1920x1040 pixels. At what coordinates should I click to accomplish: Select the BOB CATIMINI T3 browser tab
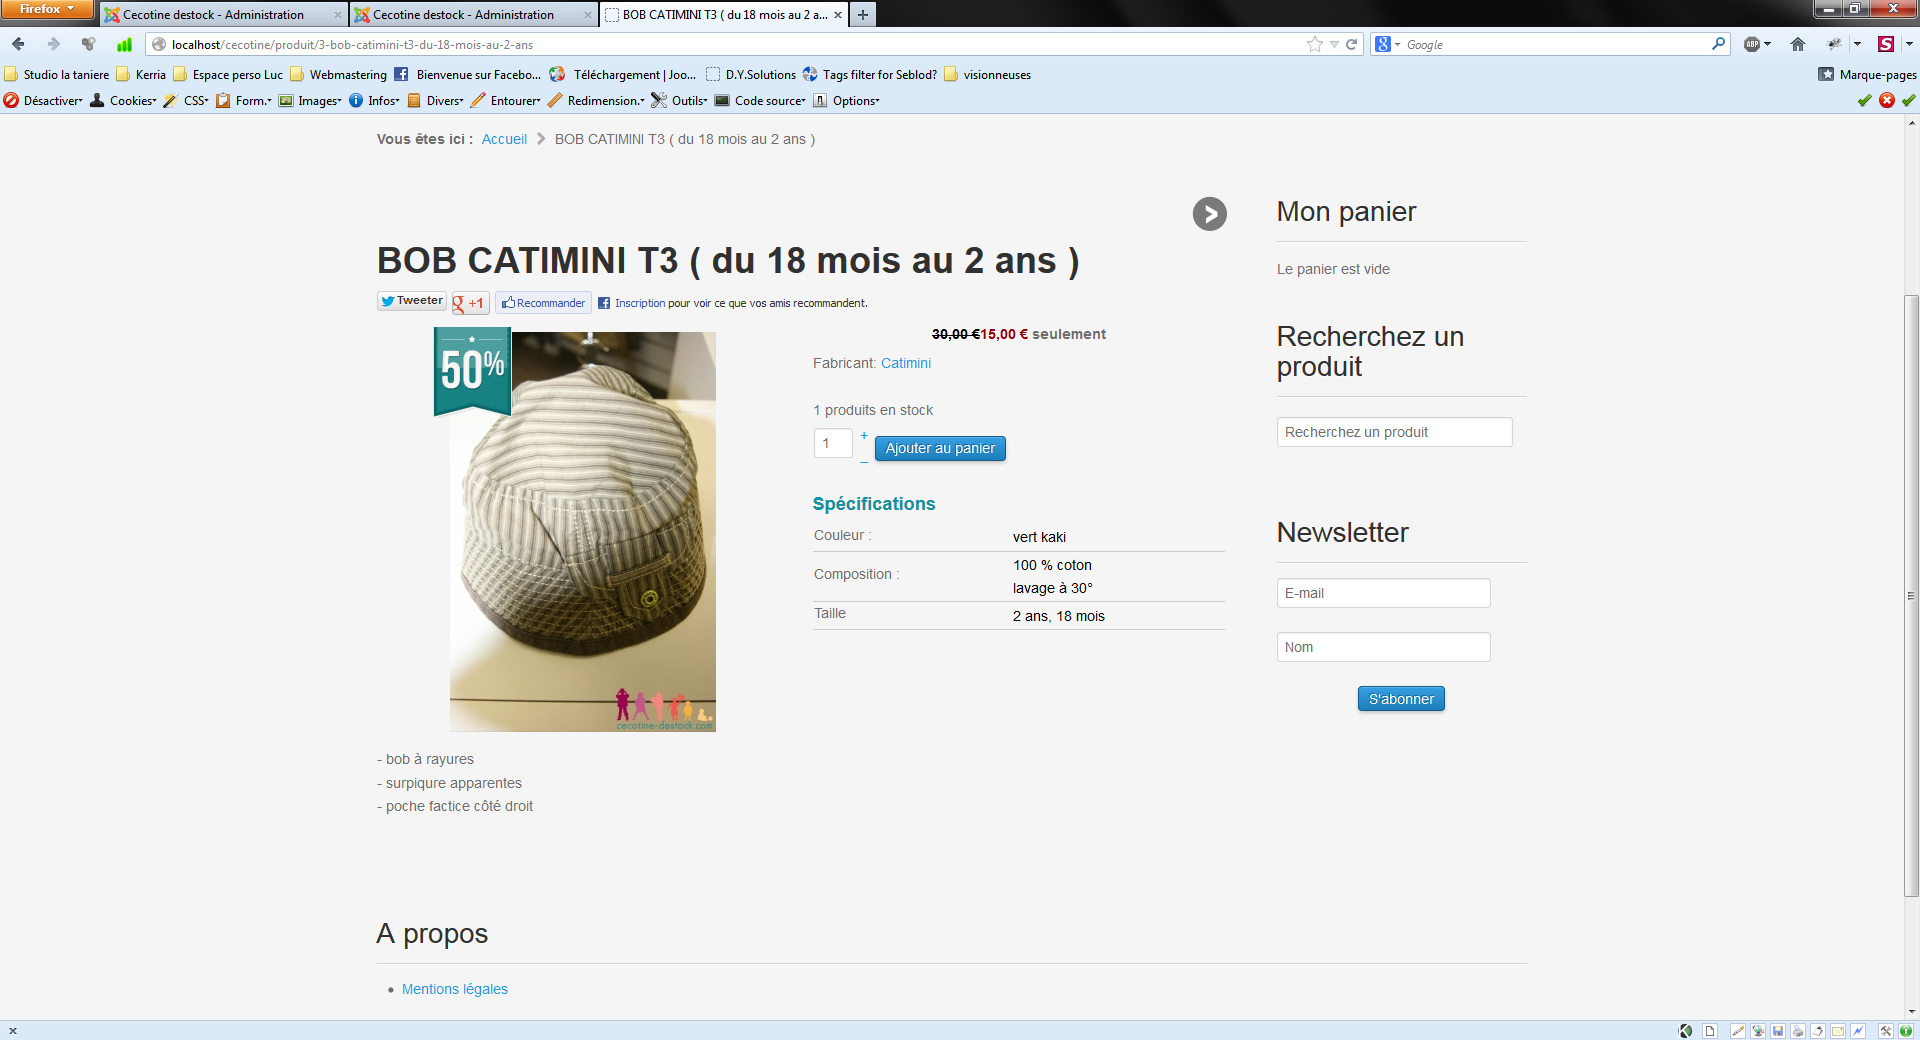pyautogui.click(x=724, y=14)
